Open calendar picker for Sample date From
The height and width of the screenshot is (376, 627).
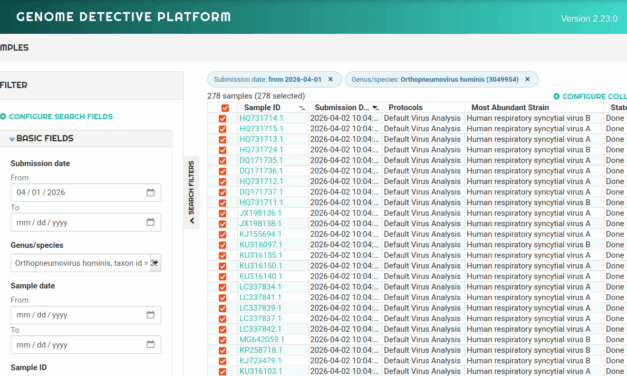(x=150, y=315)
